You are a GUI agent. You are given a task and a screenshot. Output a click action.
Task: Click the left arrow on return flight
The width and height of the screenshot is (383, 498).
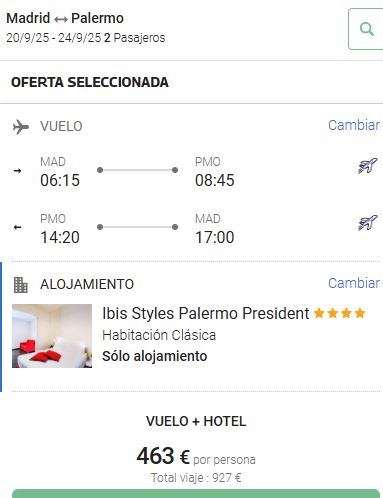click(x=17, y=227)
